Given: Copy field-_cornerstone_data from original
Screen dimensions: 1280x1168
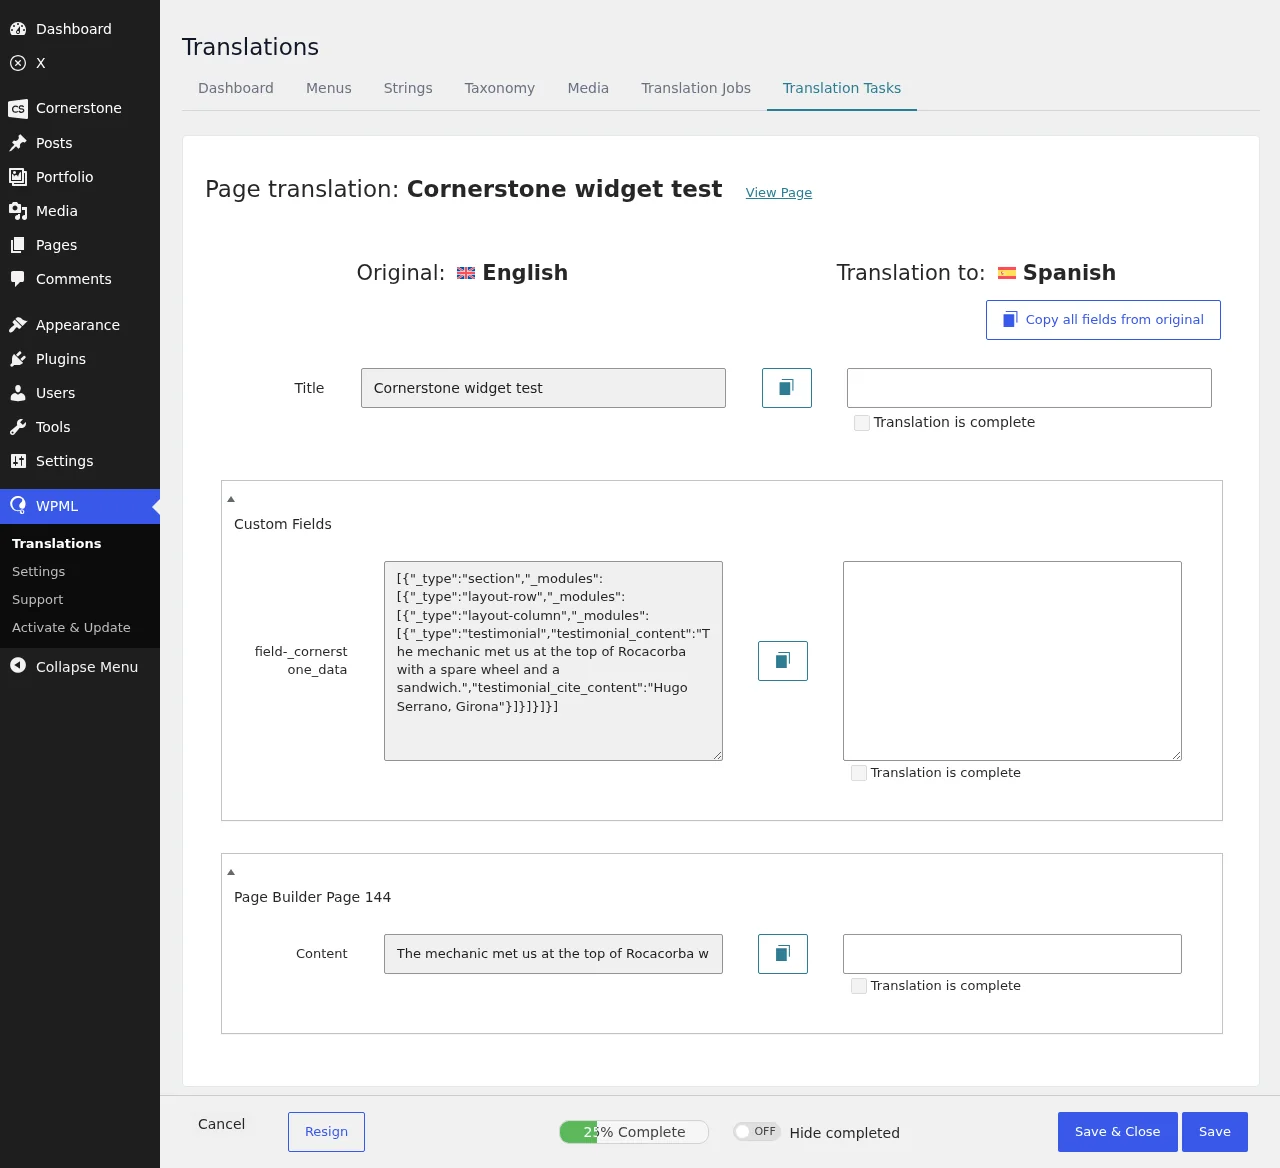Looking at the screenshot, I should point(783,661).
